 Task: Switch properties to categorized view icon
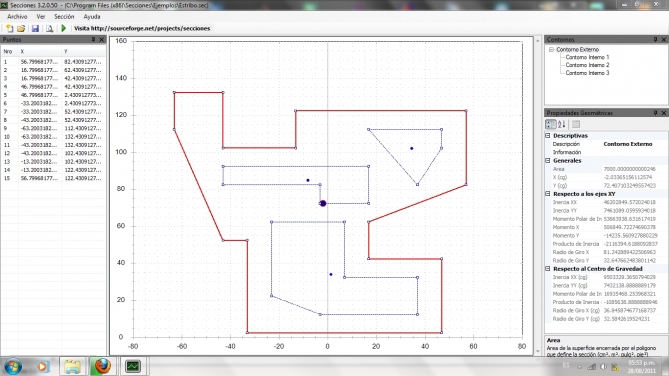(x=550, y=124)
